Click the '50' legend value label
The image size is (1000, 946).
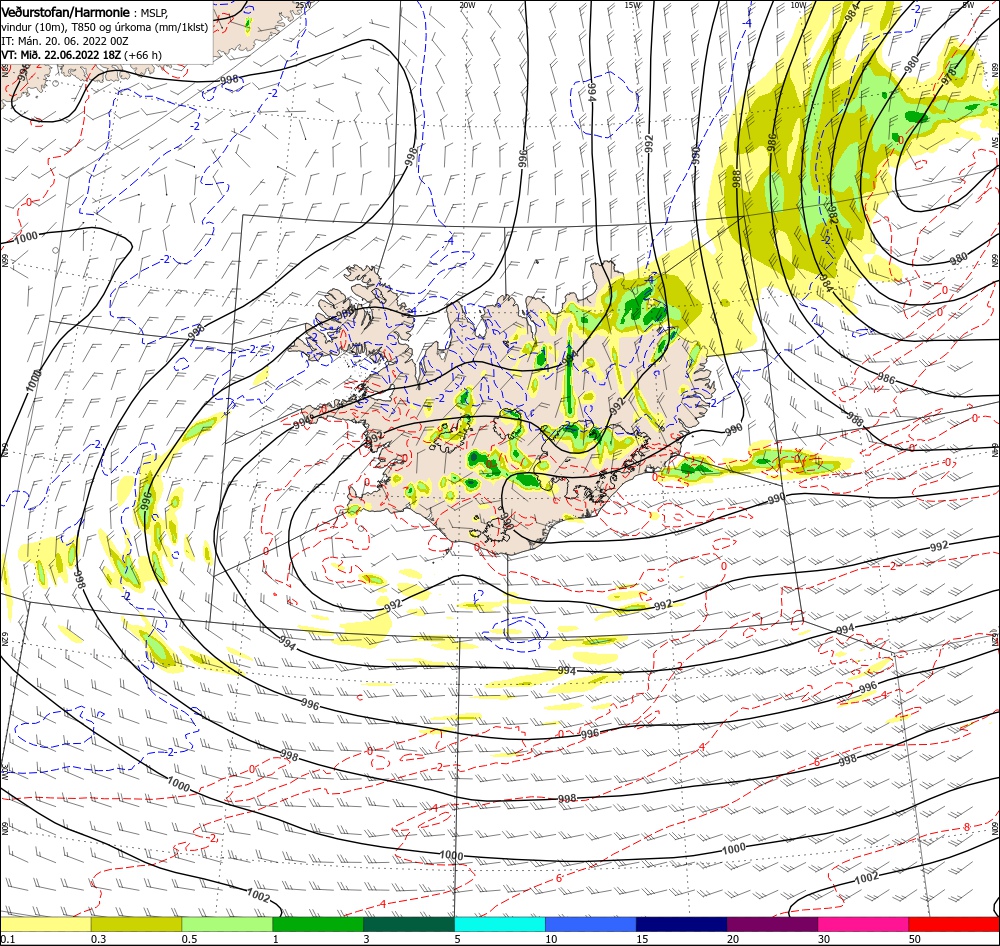pyautogui.click(x=915, y=940)
